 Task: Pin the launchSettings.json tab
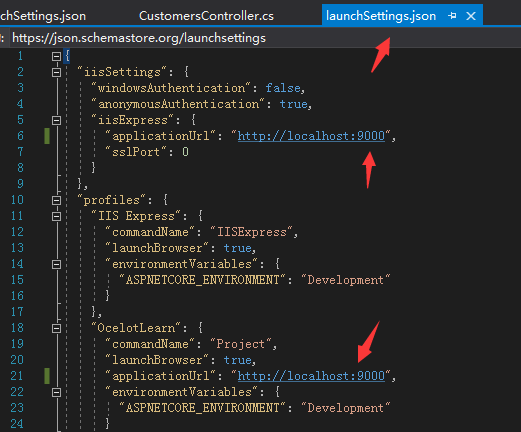(452, 16)
